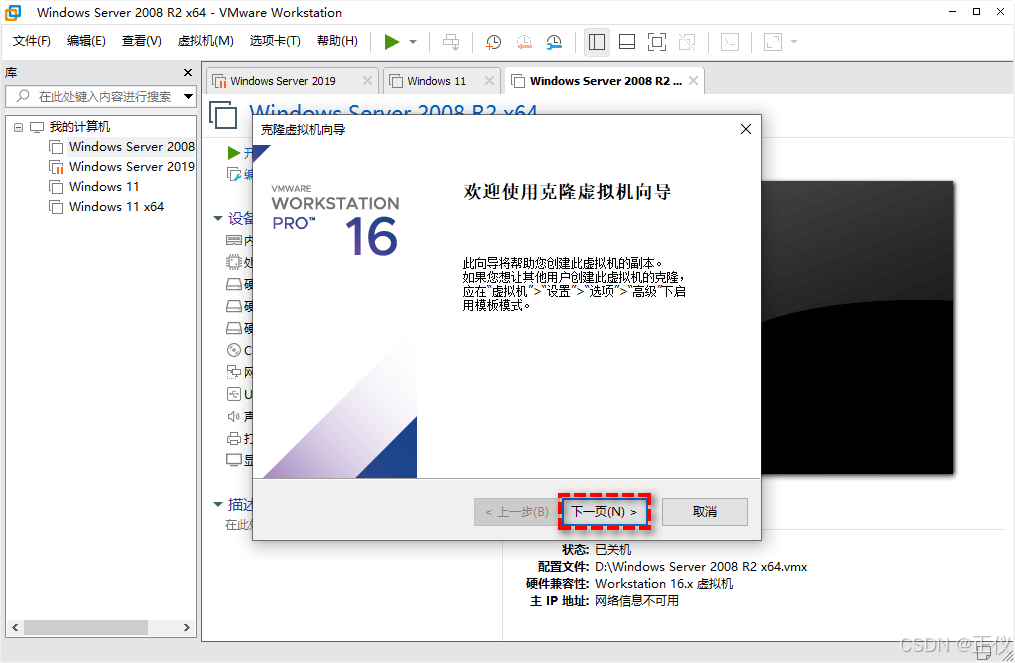Open the 帮助(H) menu
The height and width of the screenshot is (663, 1015).
point(337,41)
